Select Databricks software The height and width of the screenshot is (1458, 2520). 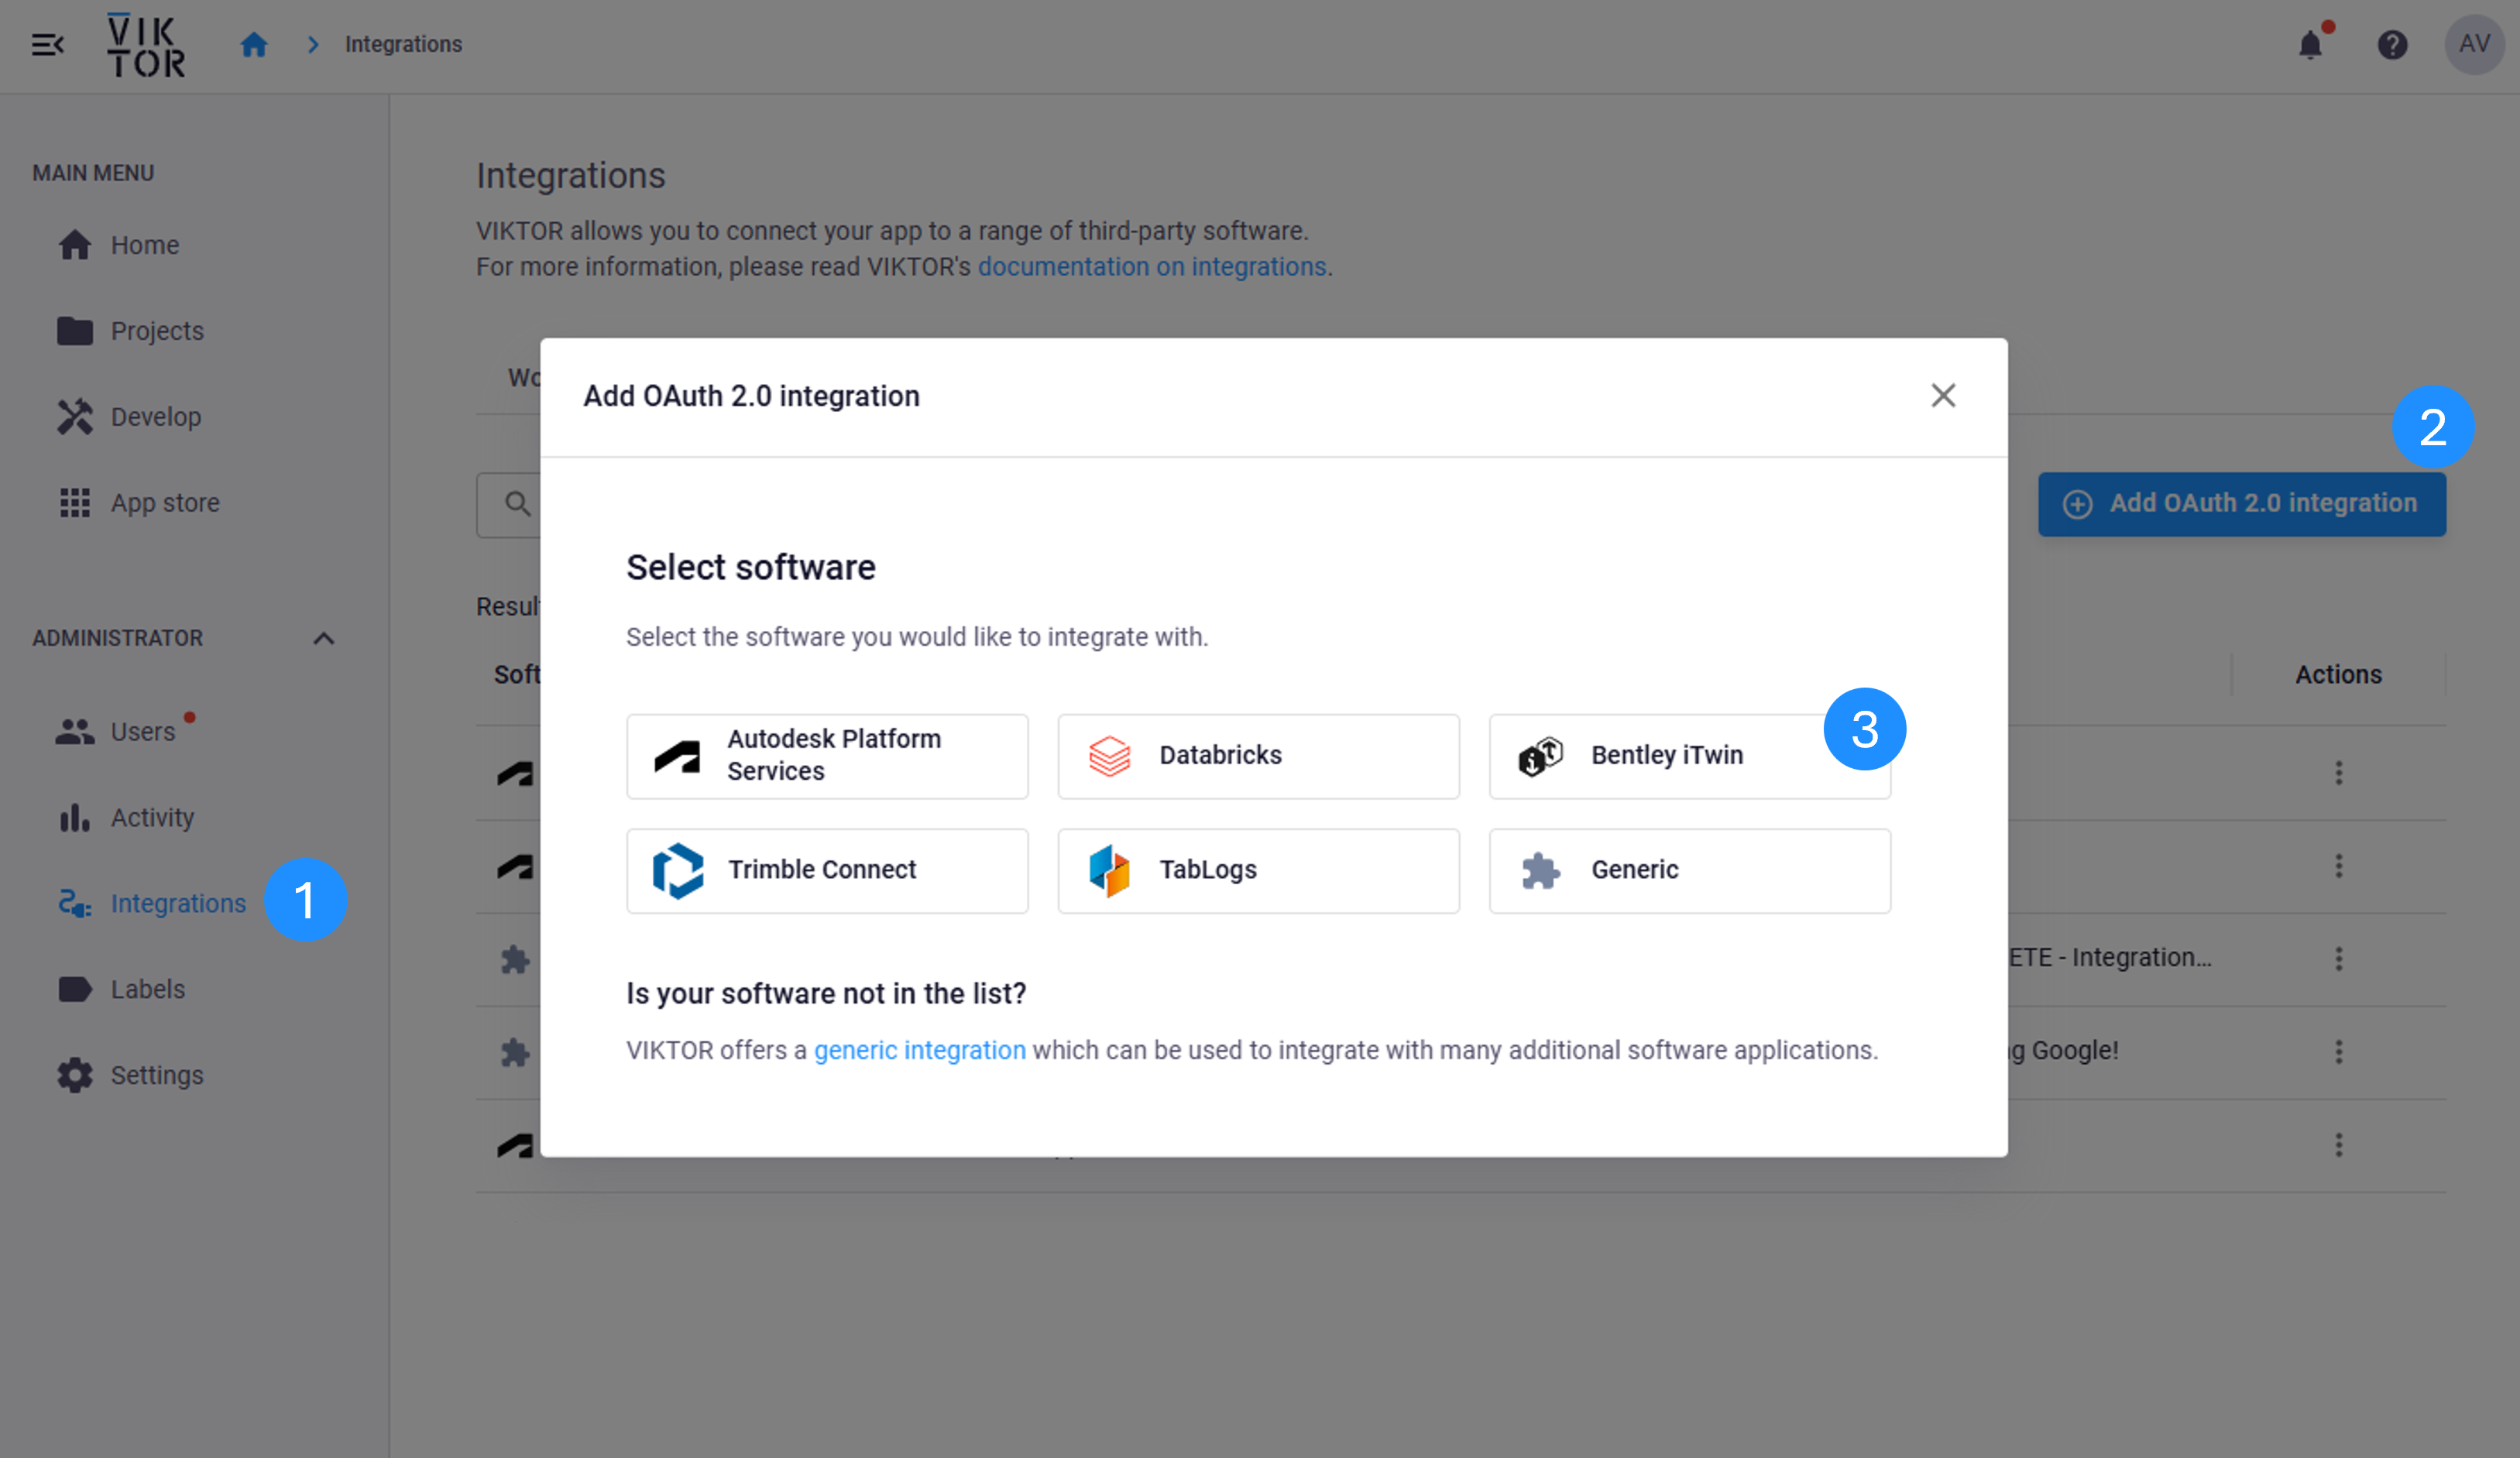[x=1258, y=757]
